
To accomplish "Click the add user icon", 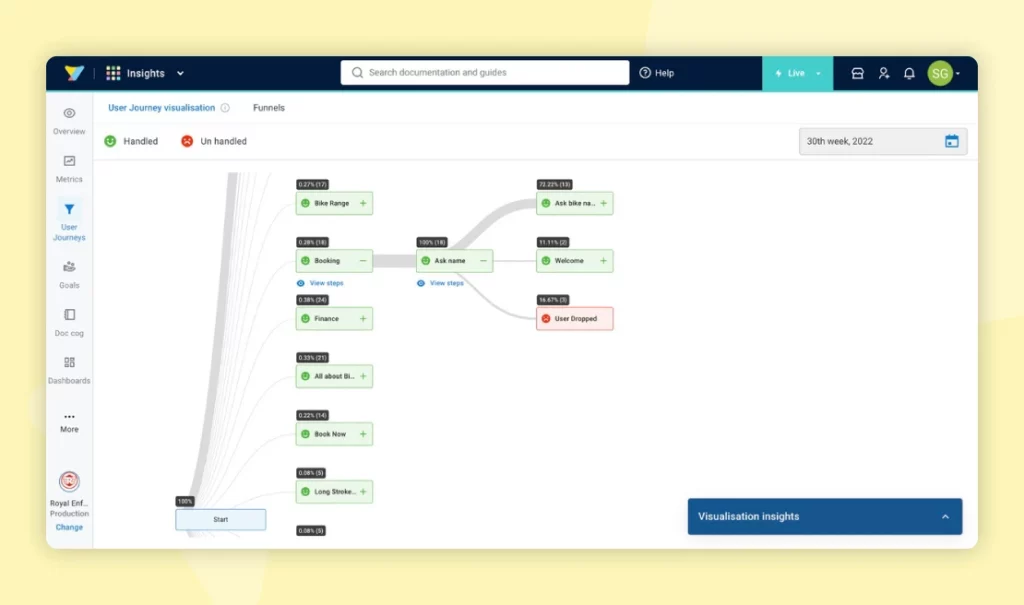I will (x=884, y=73).
